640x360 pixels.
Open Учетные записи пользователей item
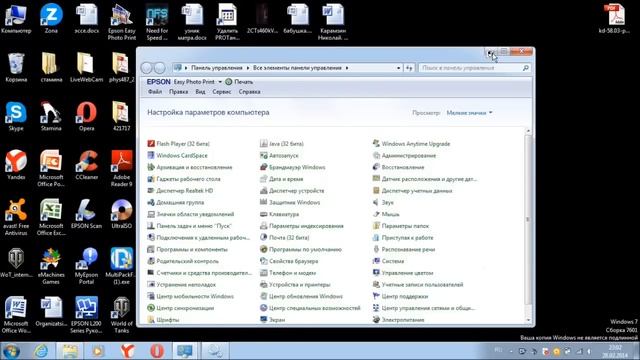pos(418,284)
